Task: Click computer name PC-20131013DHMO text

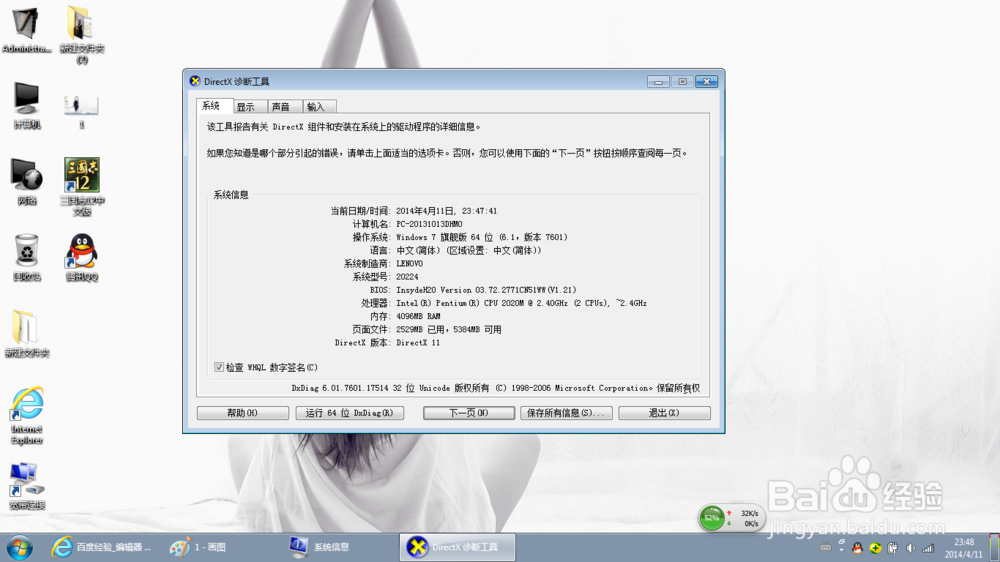Action: [429, 224]
